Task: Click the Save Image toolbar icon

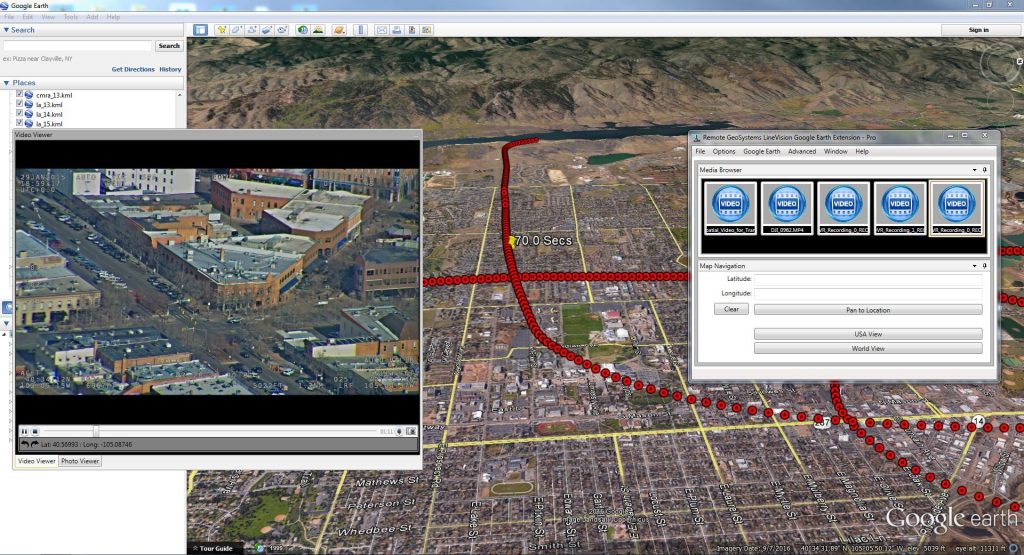Action: (x=412, y=30)
